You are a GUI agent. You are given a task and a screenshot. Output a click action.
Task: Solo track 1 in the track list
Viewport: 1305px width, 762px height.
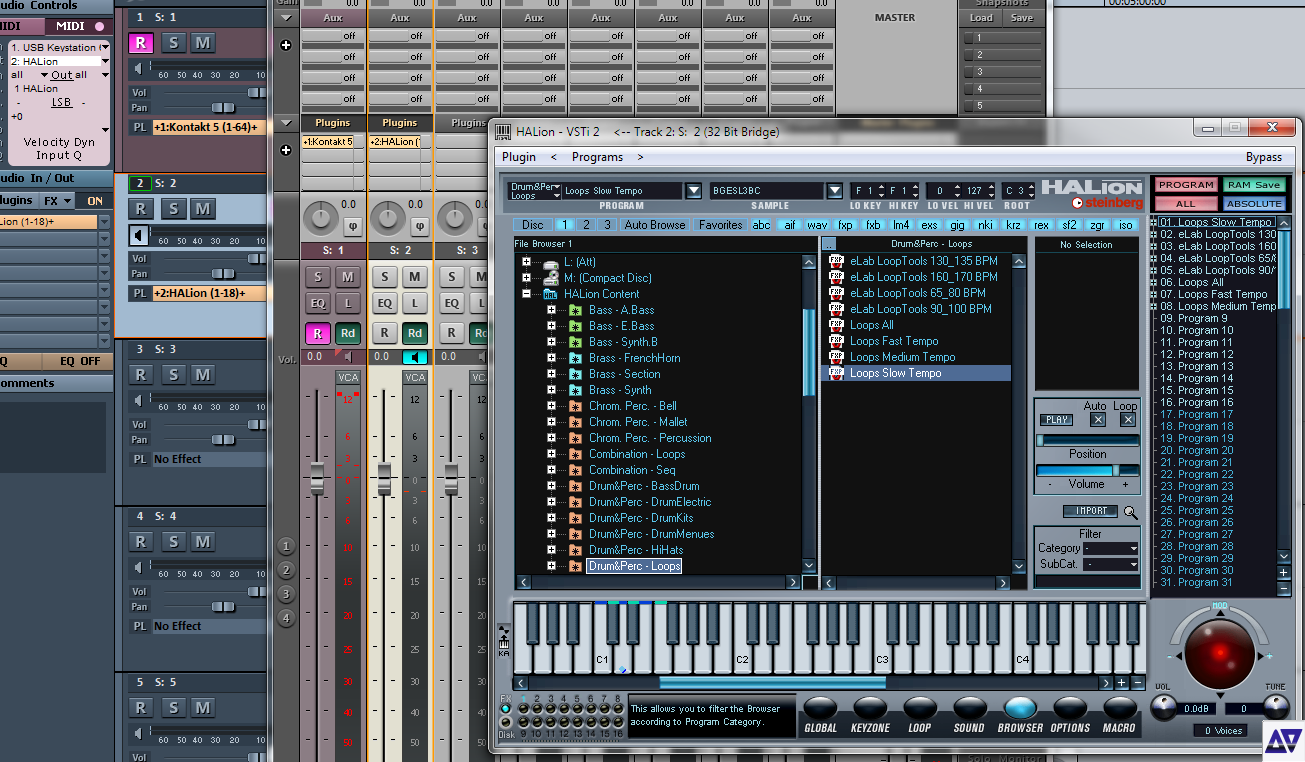pyautogui.click(x=173, y=42)
